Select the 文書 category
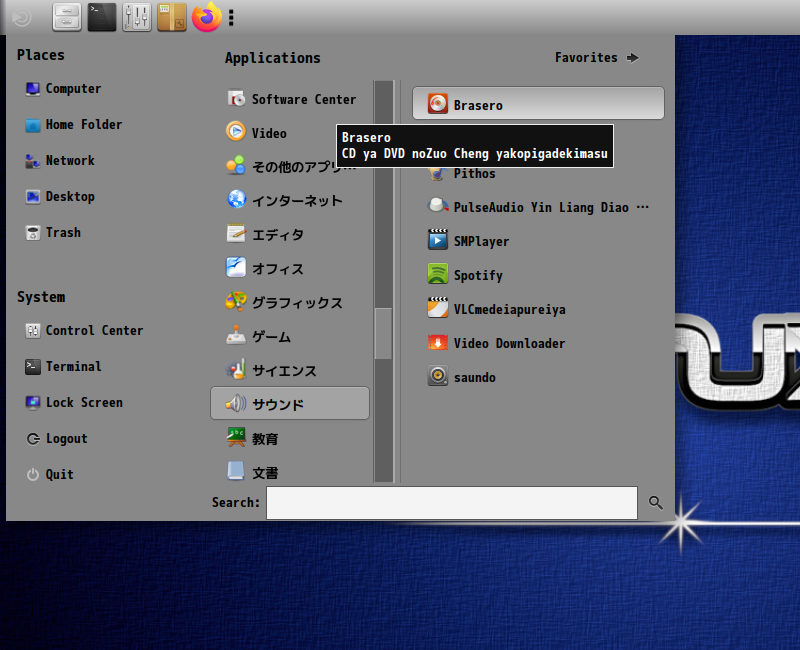 [x=290, y=472]
